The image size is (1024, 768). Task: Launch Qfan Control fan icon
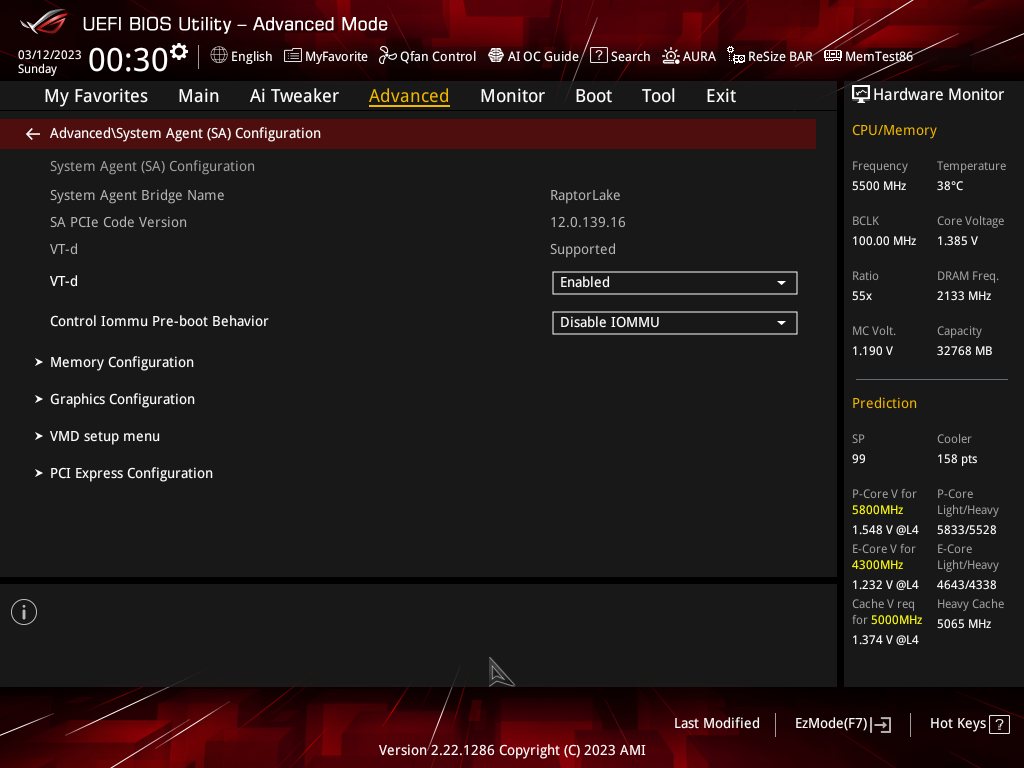coord(388,56)
